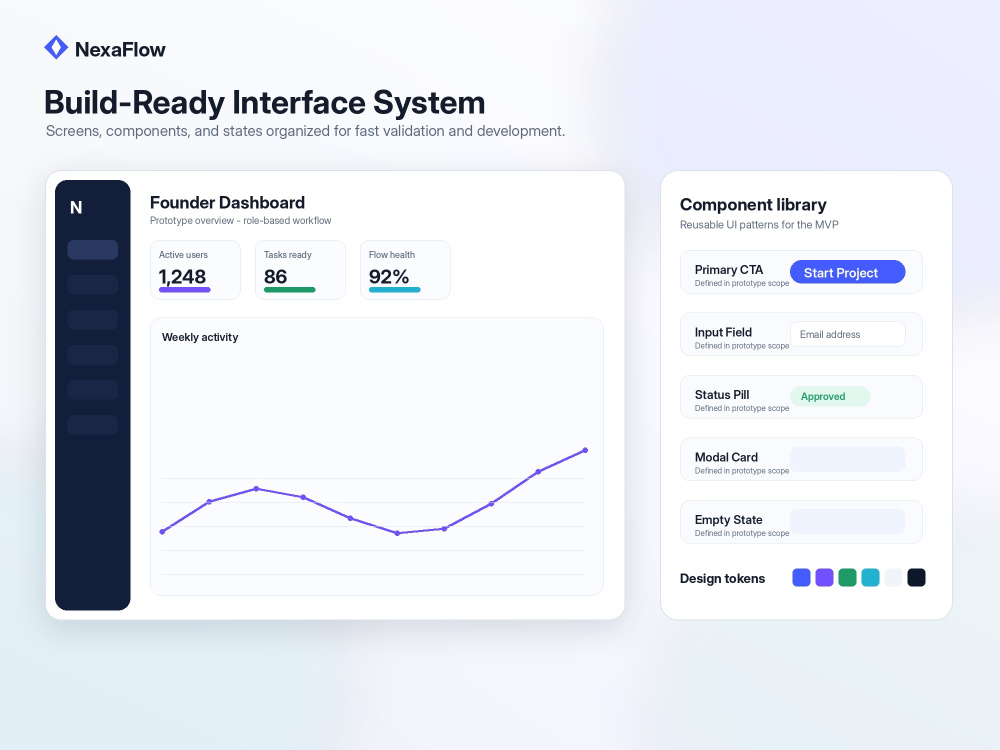Click the green progress bar under 86
The width and height of the screenshot is (1000, 750).
(x=290, y=290)
